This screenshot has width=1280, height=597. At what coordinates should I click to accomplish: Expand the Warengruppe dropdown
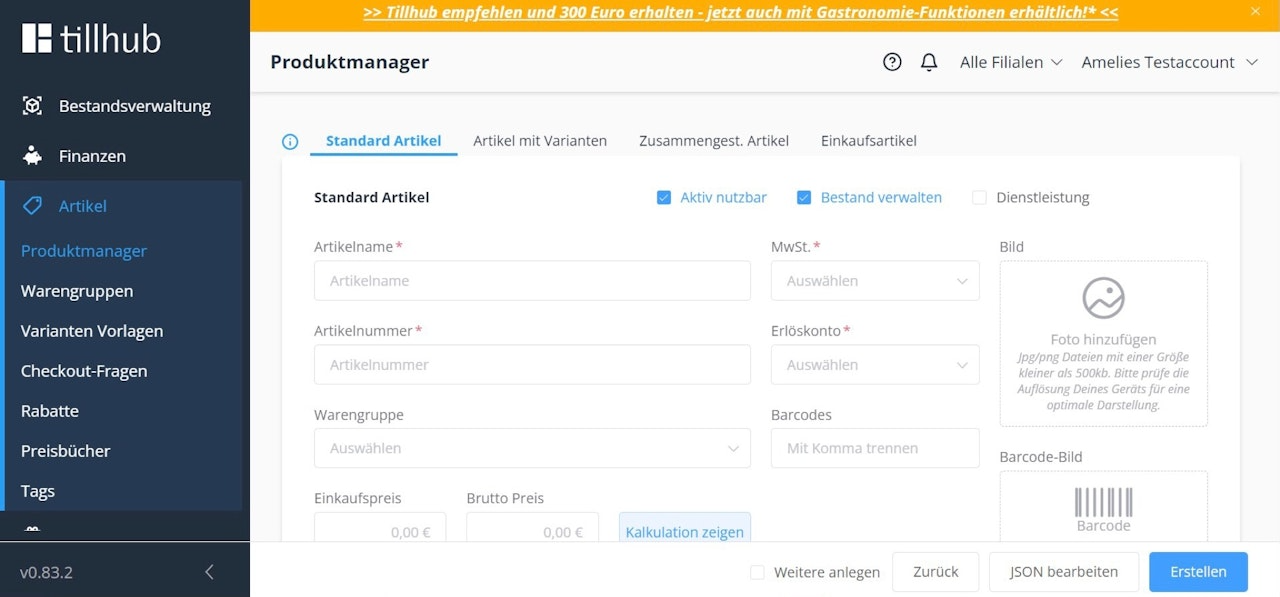(x=532, y=448)
